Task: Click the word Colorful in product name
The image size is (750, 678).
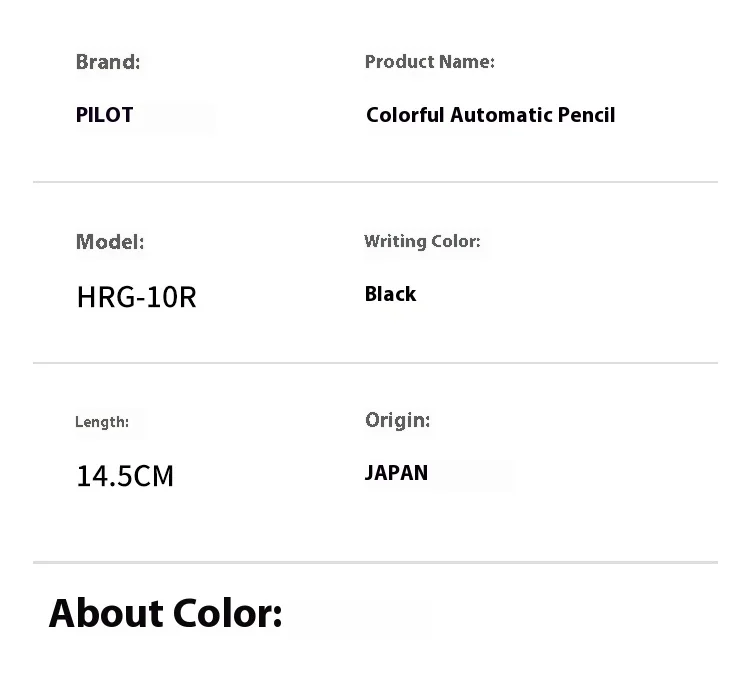Action: pos(405,115)
